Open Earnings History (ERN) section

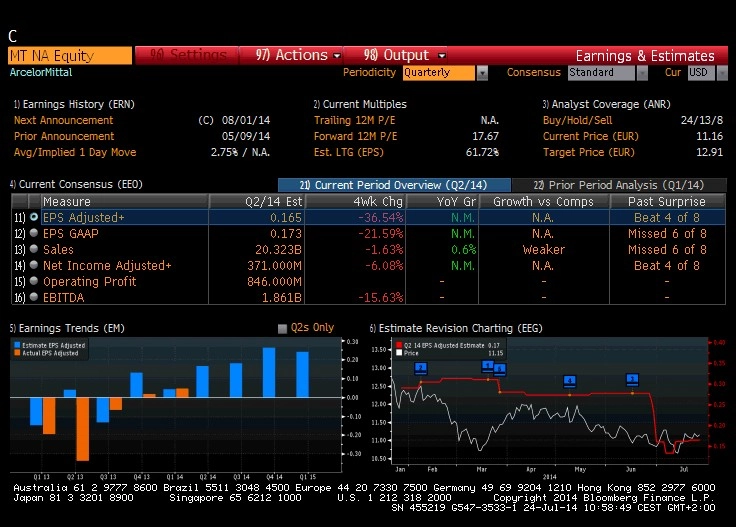[x=74, y=104]
